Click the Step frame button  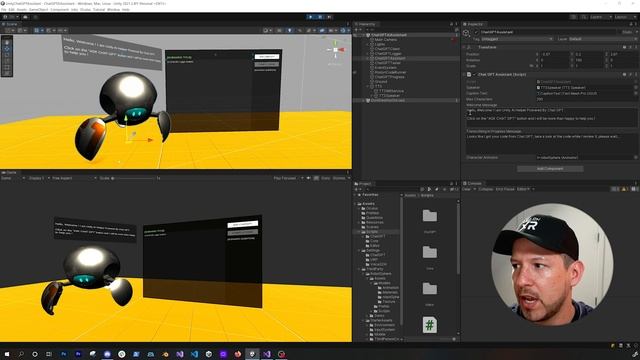click(x=329, y=17)
